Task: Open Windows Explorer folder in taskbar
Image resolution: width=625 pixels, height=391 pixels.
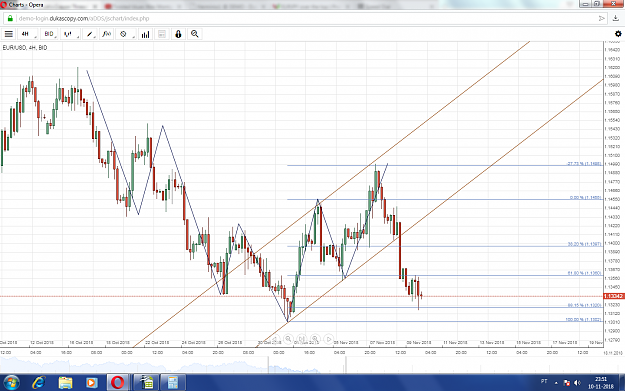Action: [65, 383]
